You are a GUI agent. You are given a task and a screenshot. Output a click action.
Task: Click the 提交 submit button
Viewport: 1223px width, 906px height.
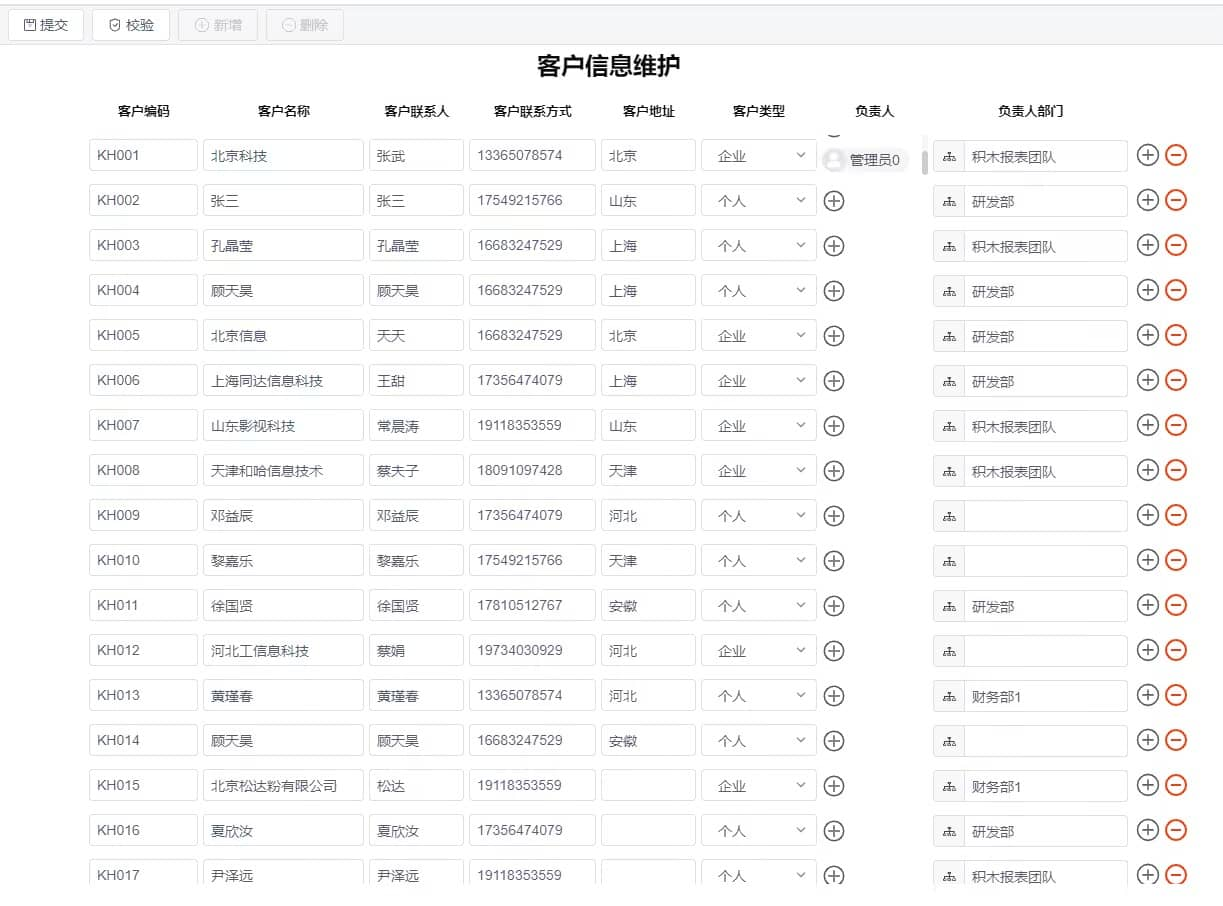coord(46,25)
